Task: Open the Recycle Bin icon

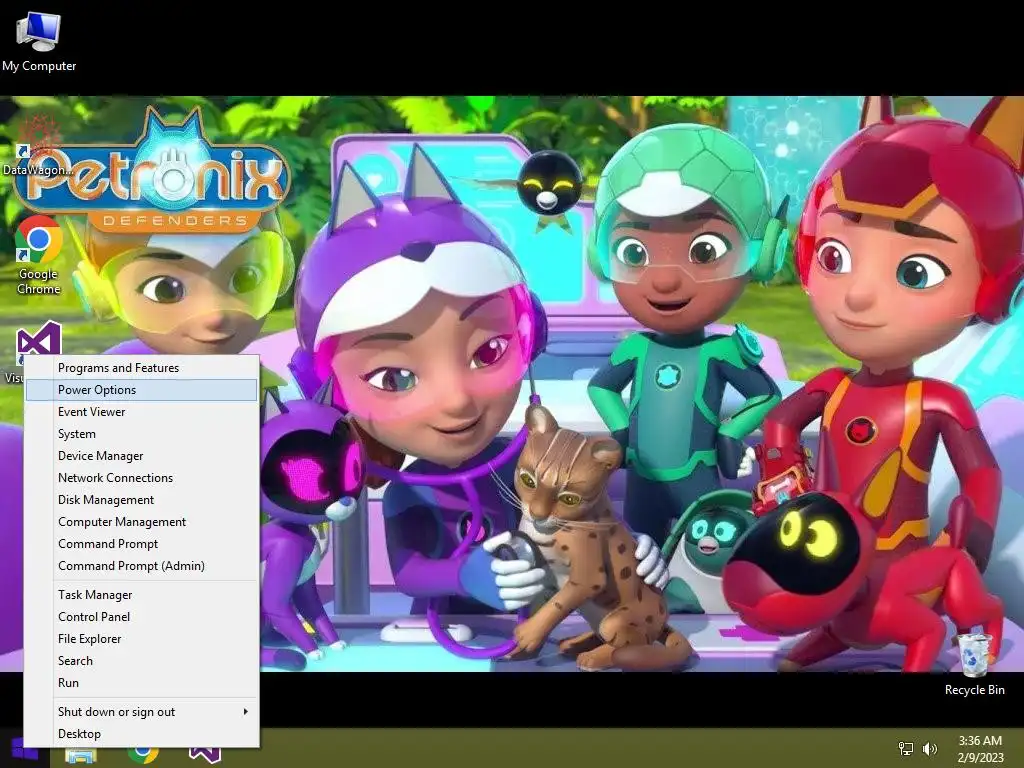Action: pyautogui.click(x=974, y=664)
